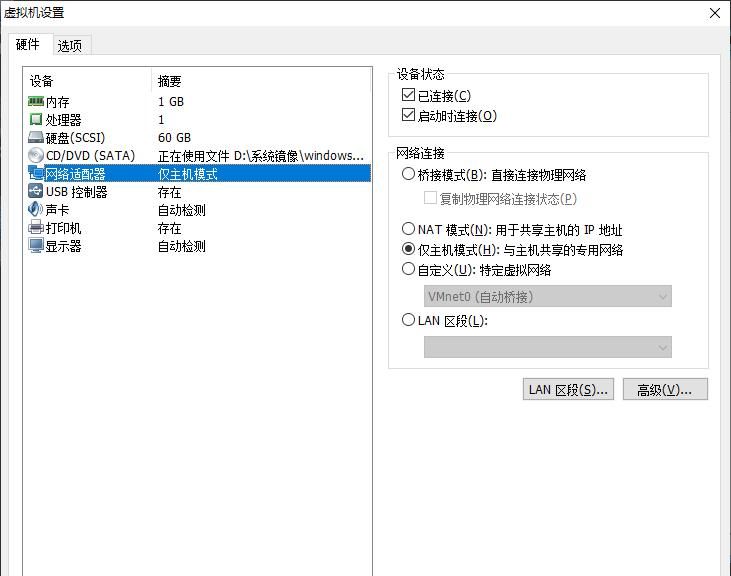Check 复制物理网络连接状态(P) box
731x576 pixels.
[430, 198]
